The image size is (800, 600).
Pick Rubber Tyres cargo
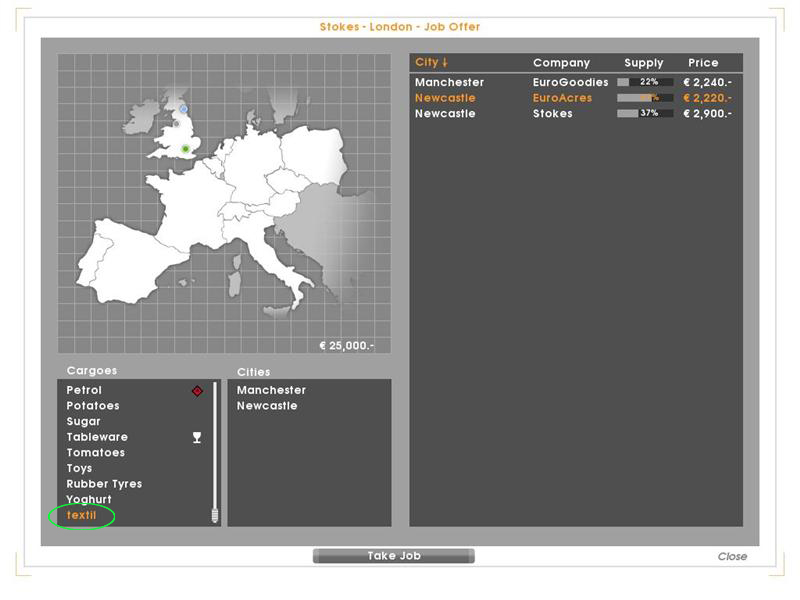104,484
